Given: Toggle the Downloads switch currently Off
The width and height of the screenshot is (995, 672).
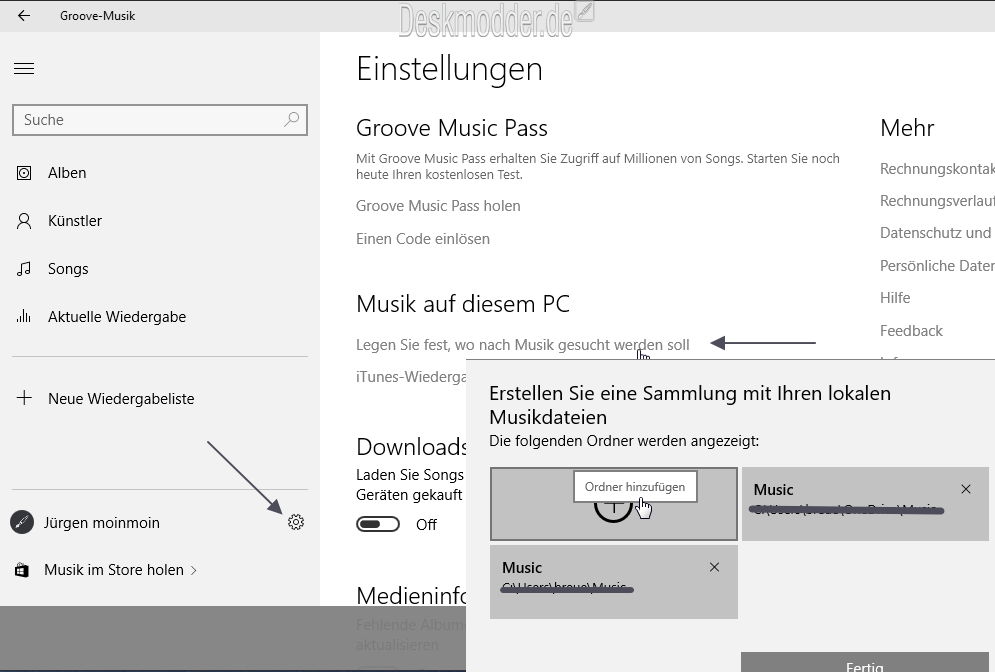Looking at the screenshot, I should click(x=378, y=524).
